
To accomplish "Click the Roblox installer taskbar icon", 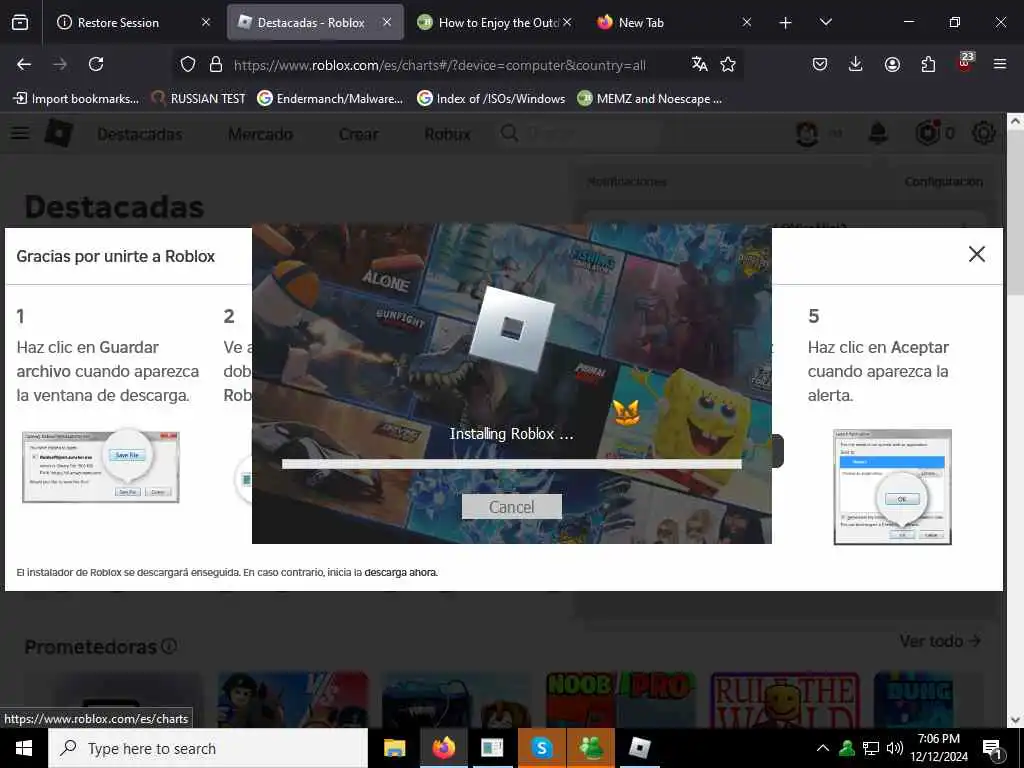I will (639, 748).
